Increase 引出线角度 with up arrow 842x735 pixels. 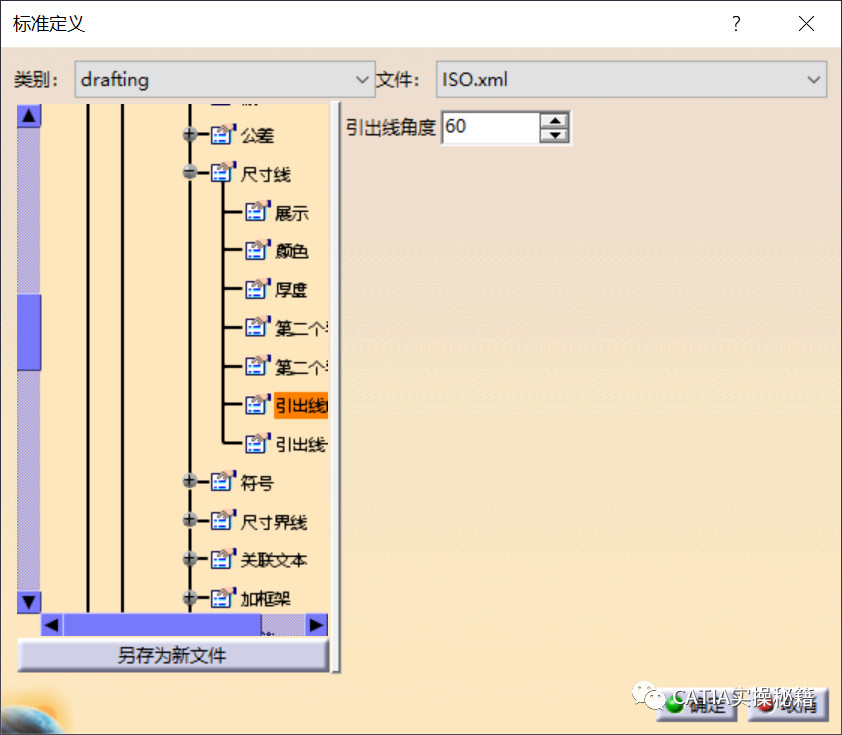coord(554,120)
